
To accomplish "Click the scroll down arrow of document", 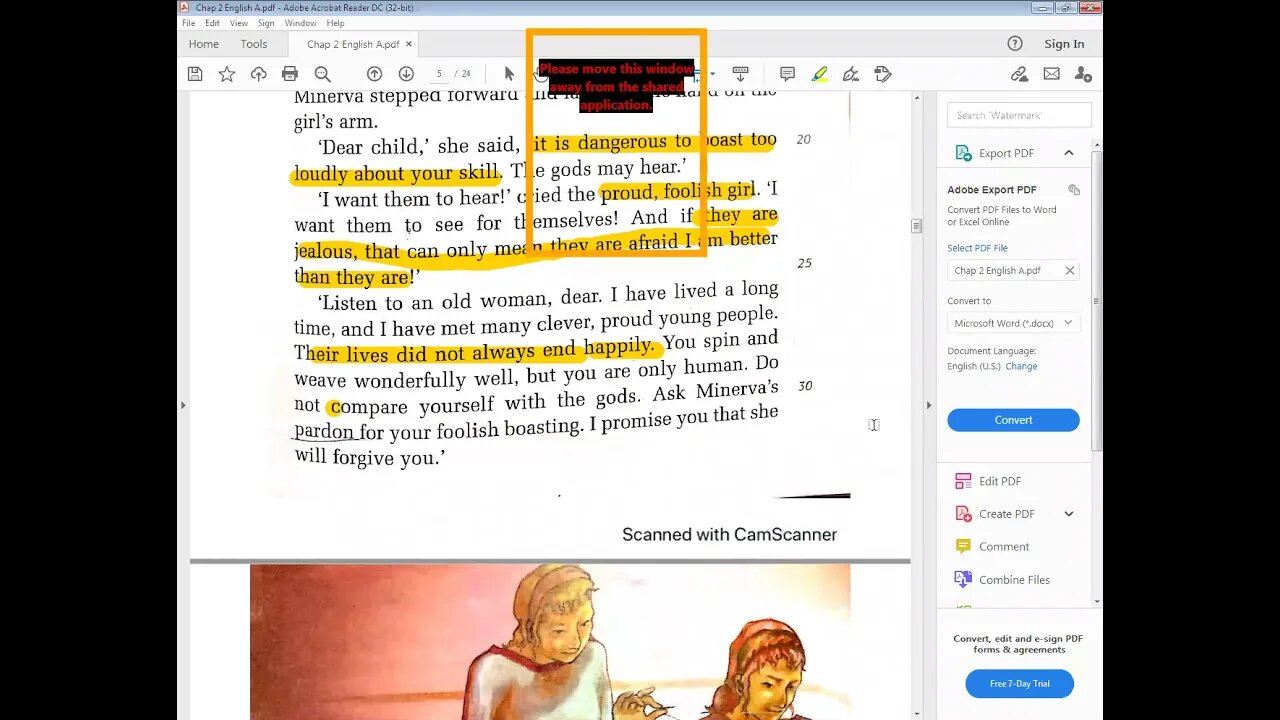I will pos(916,713).
